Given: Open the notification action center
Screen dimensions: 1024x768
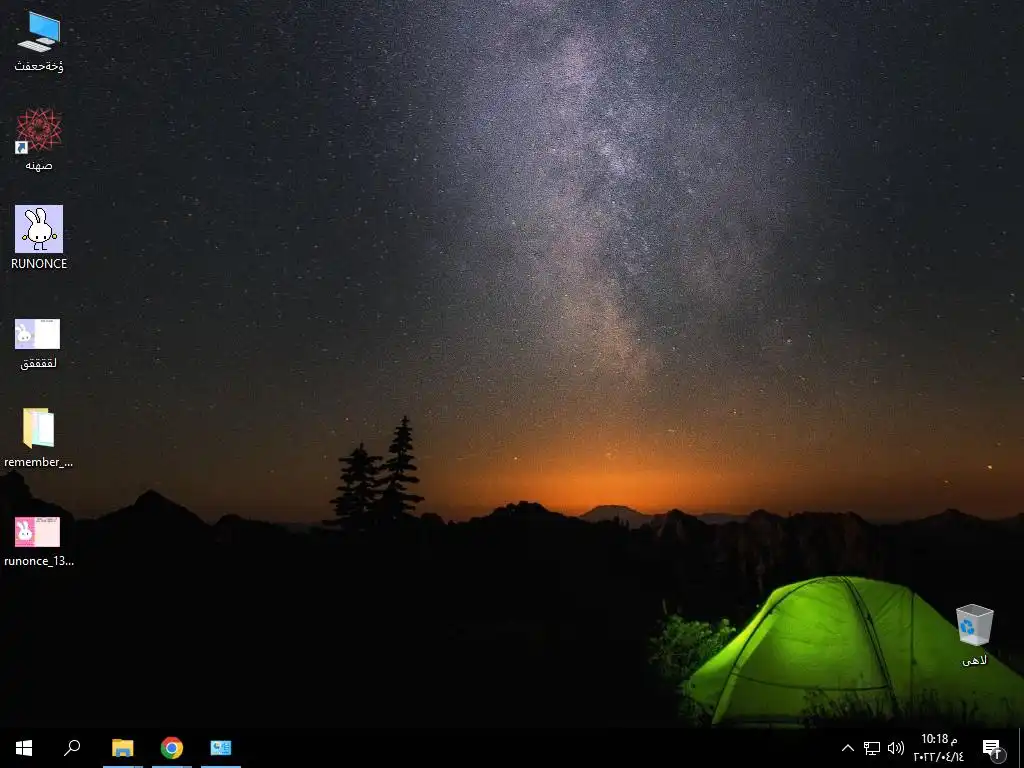Looking at the screenshot, I should tap(992, 748).
